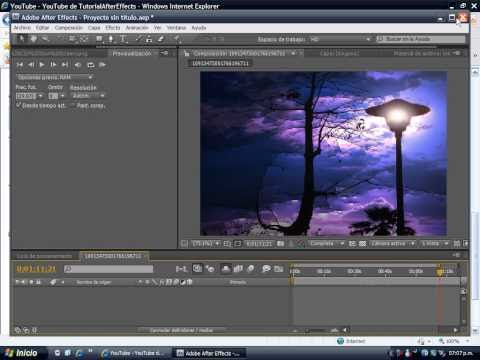Click Nombre de origen column header
The image size is (480, 360).
pyautogui.click(x=93, y=282)
